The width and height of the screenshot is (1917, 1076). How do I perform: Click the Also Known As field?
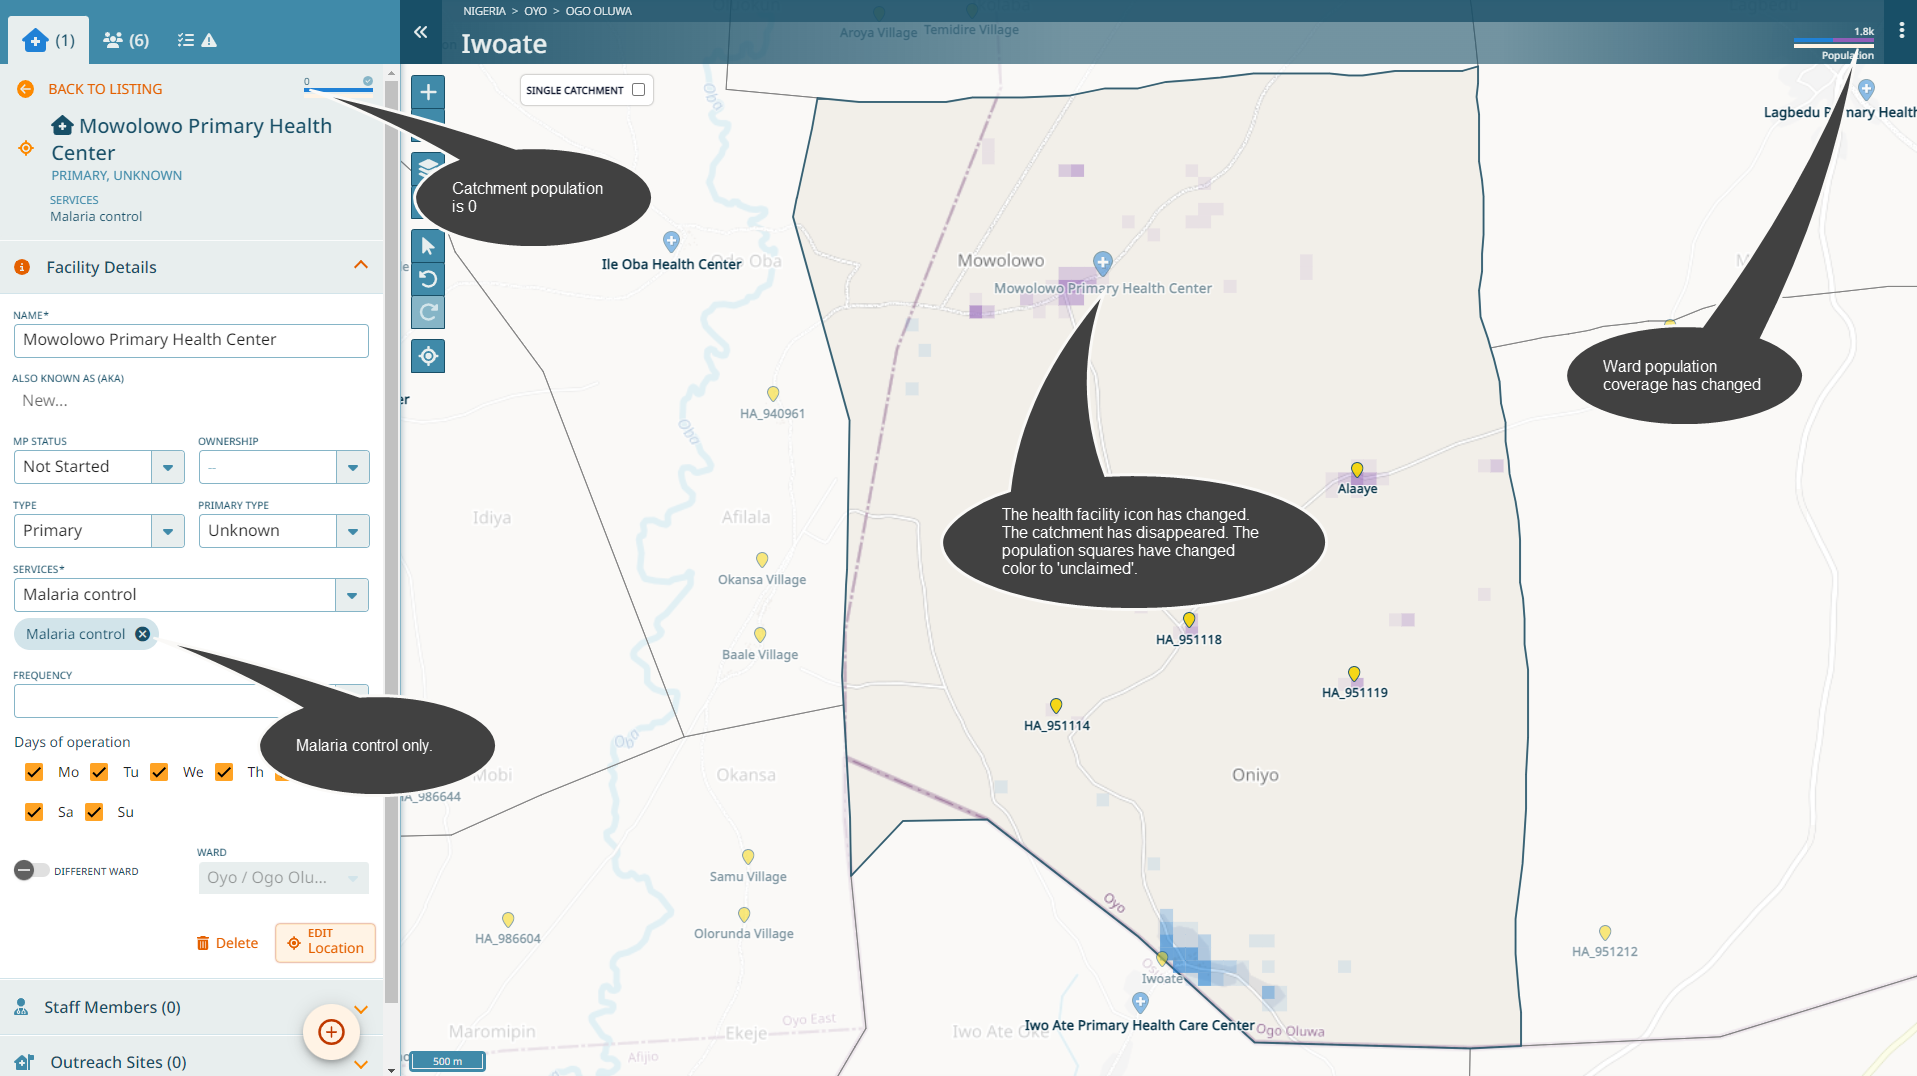[191, 400]
